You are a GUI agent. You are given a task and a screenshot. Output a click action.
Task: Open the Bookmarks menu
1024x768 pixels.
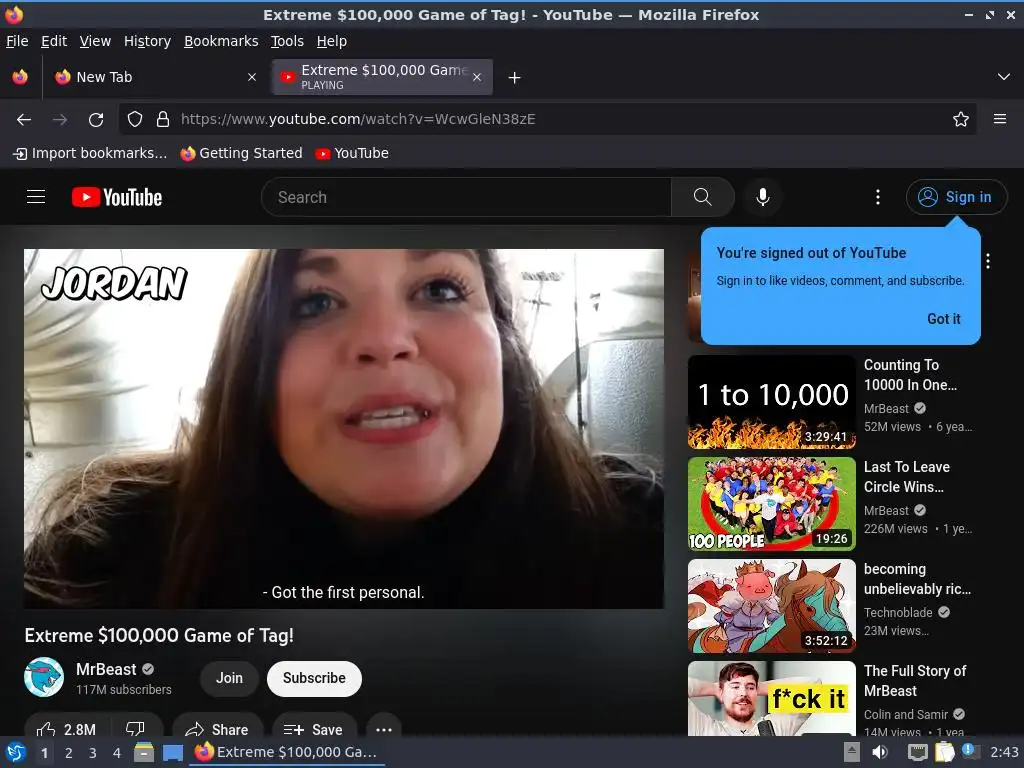pos(221,41)
